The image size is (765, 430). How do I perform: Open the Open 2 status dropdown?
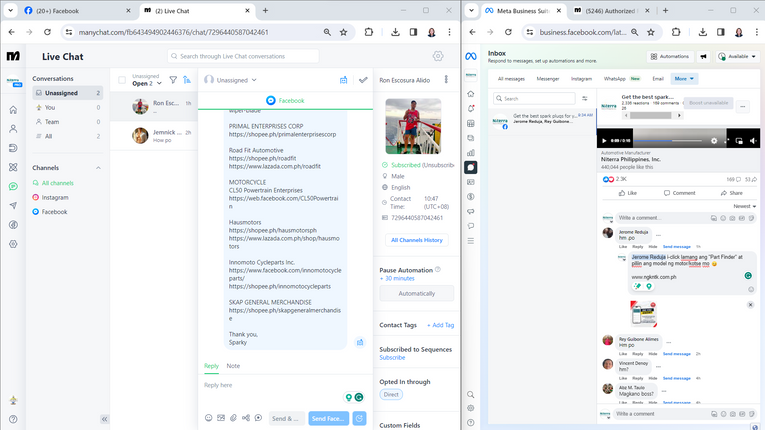click(147, 83)
